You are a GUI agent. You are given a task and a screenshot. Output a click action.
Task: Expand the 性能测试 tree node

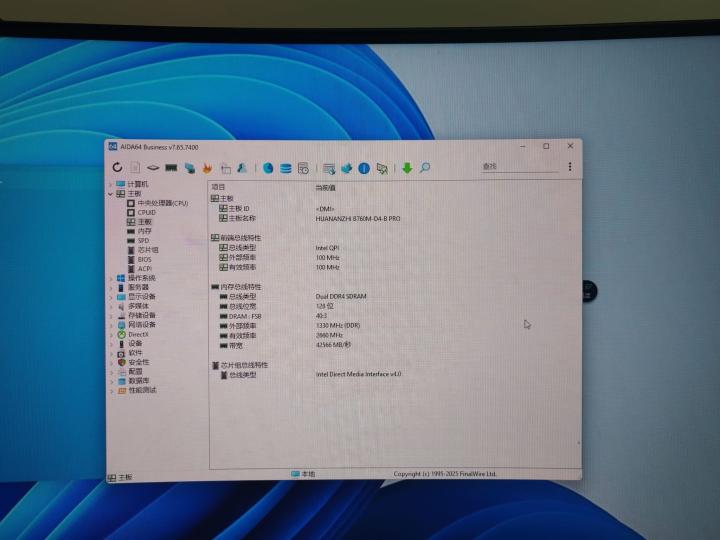tap(111, 391)
